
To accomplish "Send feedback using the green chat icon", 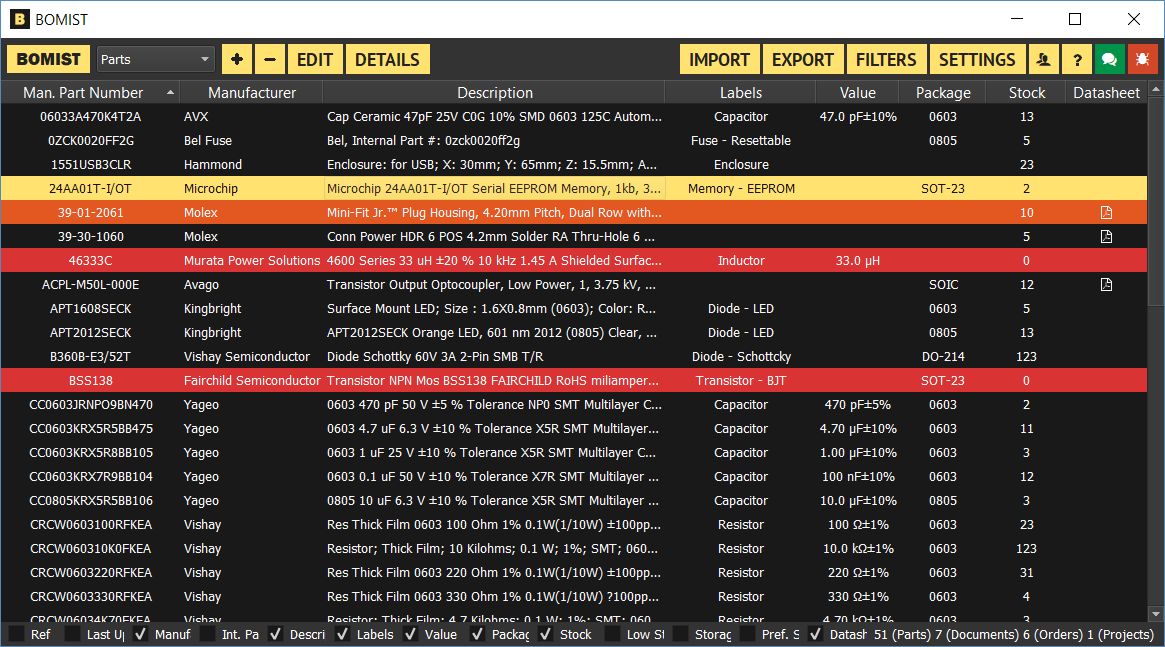I will point(1109,58).
